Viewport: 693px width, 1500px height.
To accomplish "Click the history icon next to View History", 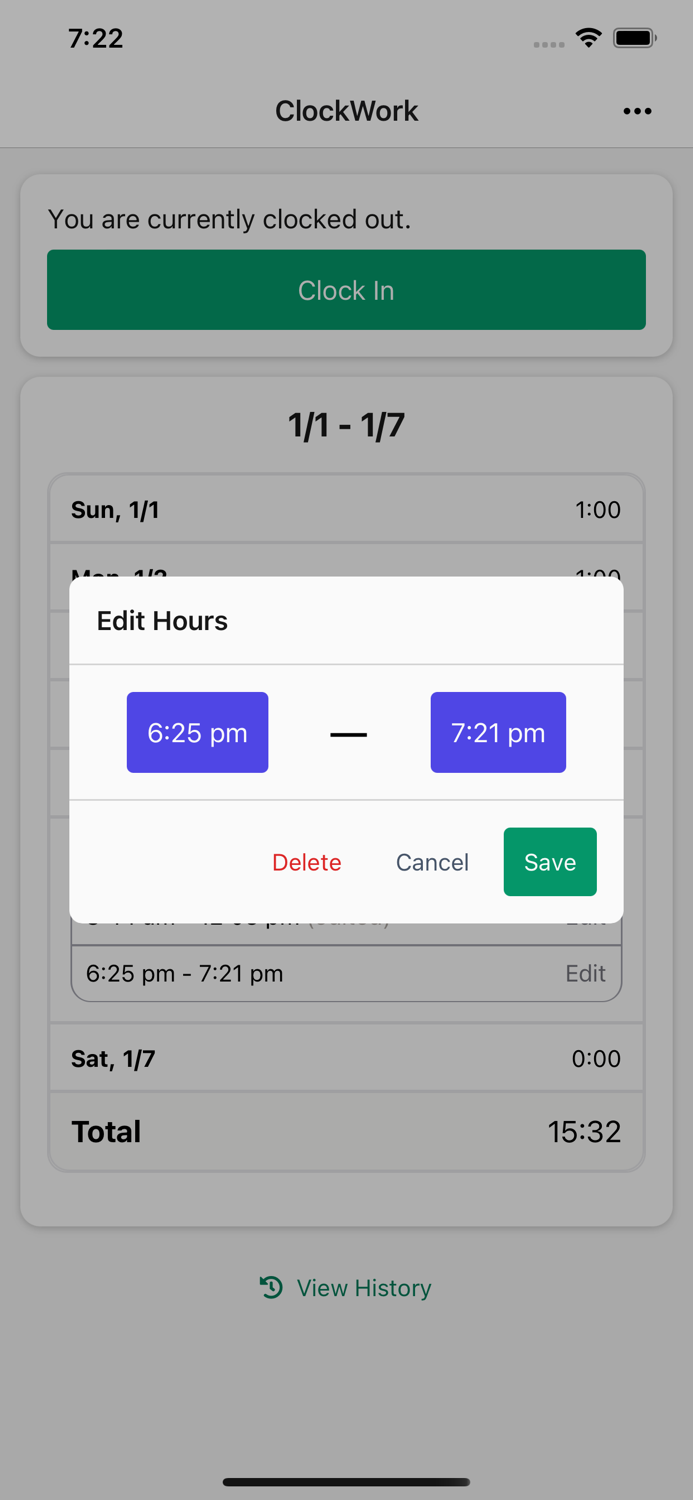I will coord(271,1288).
